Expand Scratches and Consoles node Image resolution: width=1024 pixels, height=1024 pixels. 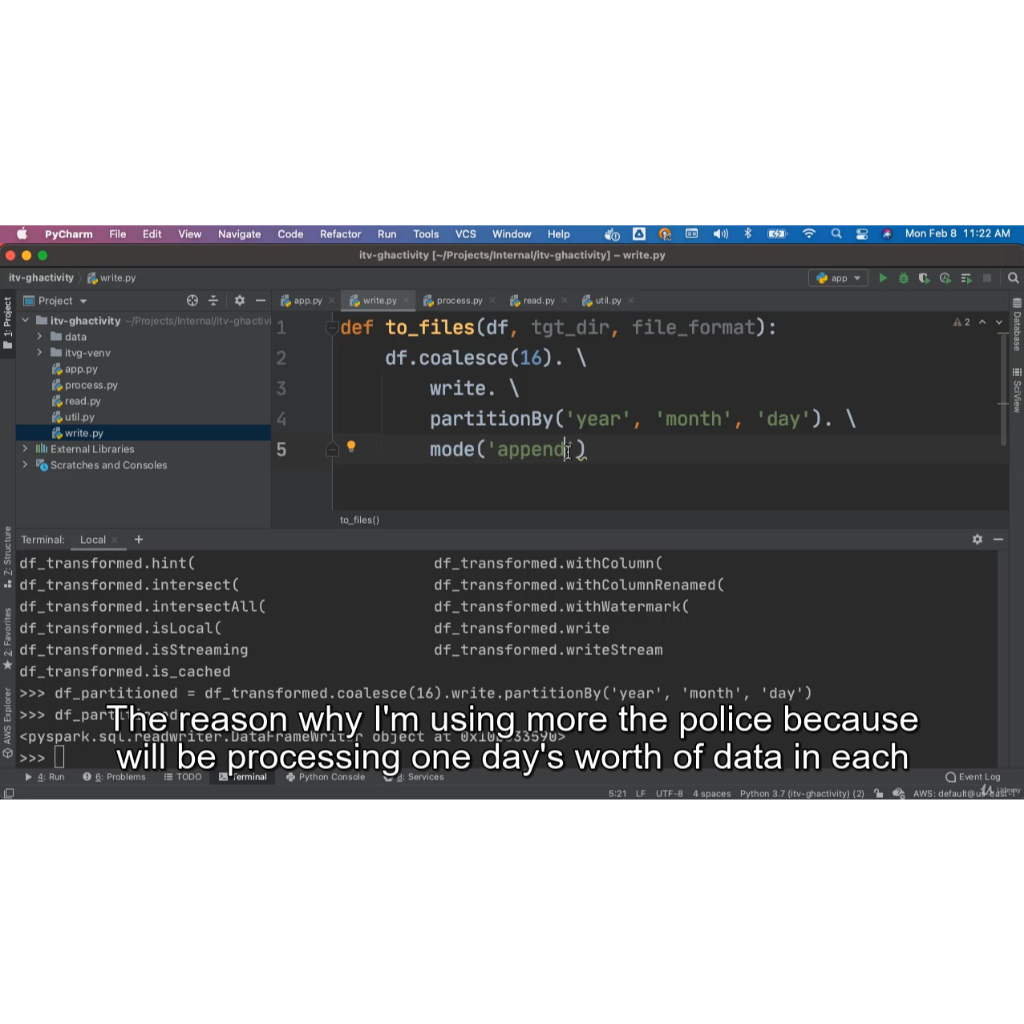pos(25,465)
